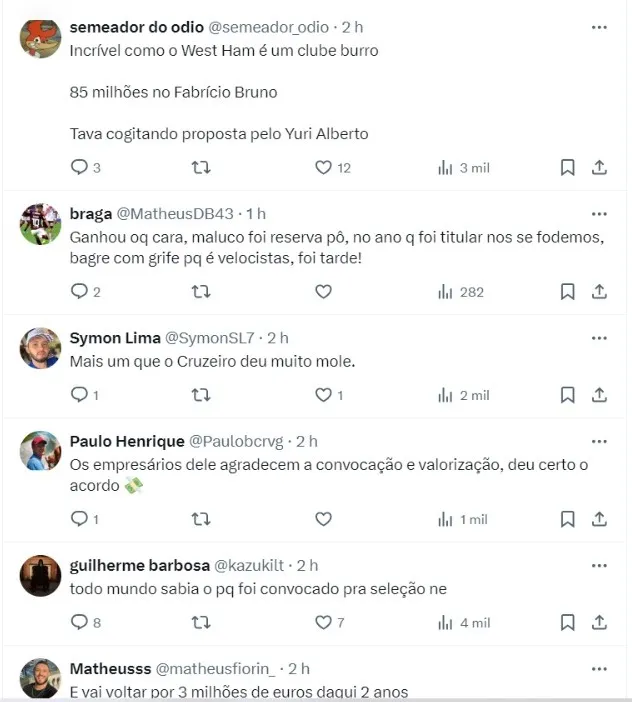View analytics for semeador do odio's tweet
Viewport: 632px width, 702px height.
446,168
